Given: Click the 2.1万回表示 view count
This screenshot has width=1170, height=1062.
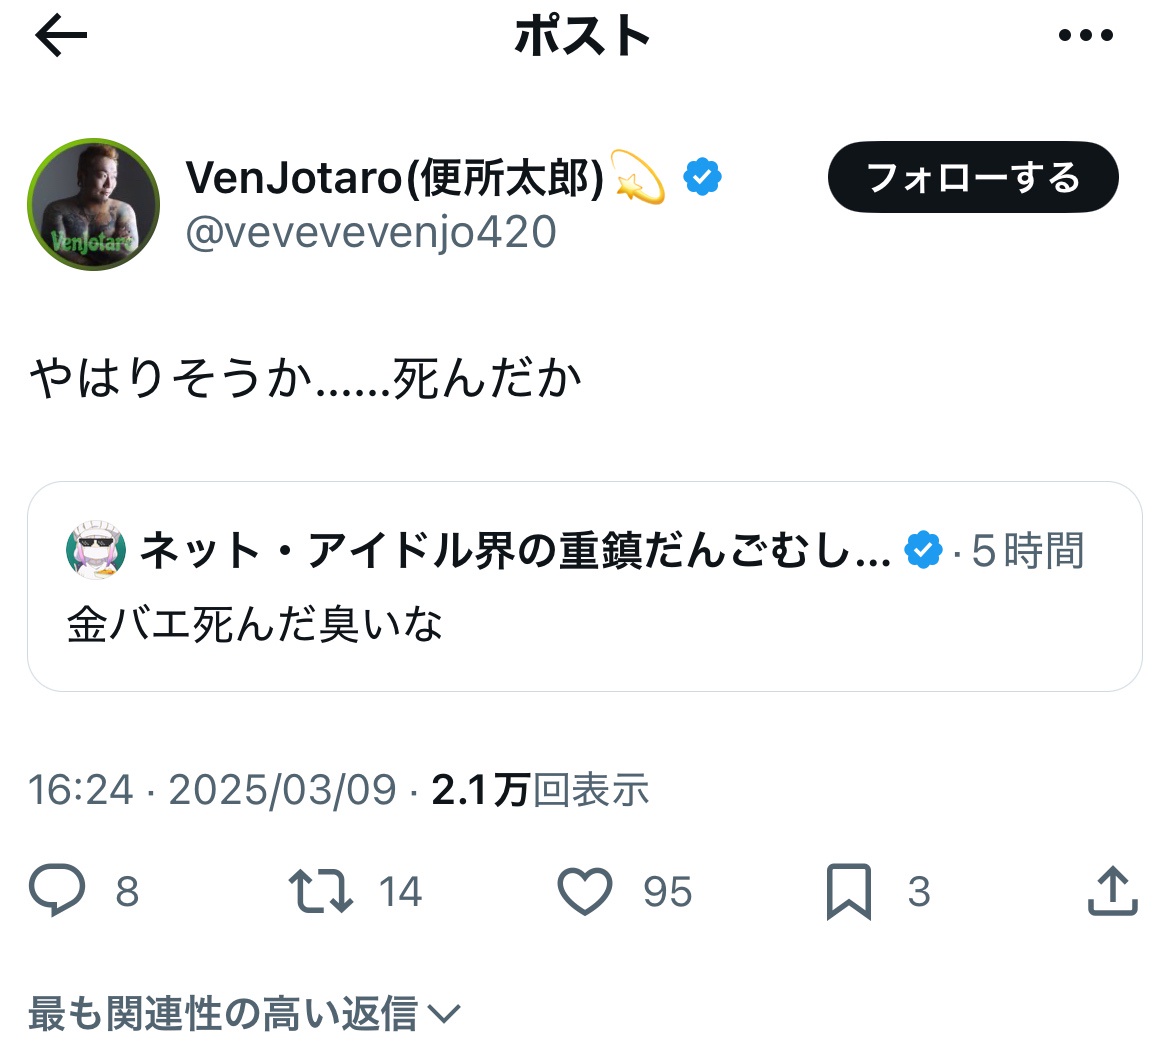Looking at the screenshot, I should tap(540, 790).
